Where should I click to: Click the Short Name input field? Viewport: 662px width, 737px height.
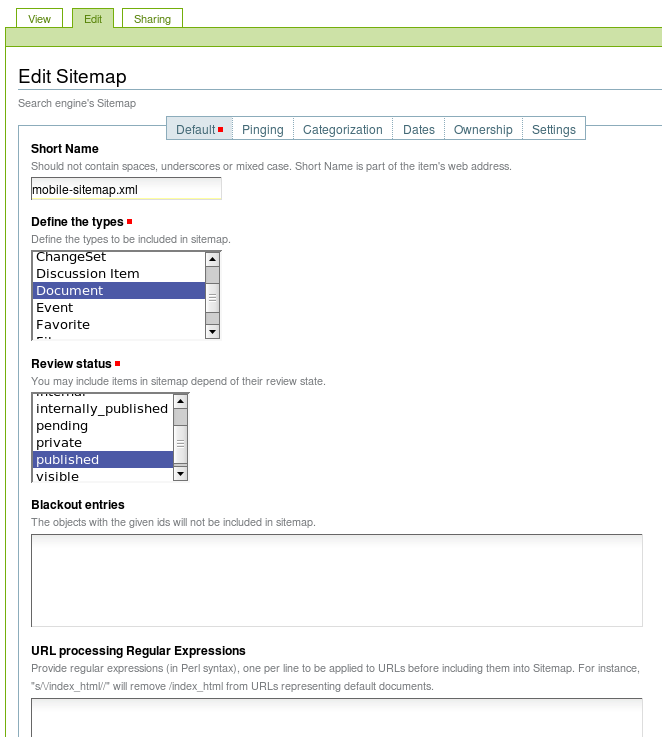click(x=126, y=189)
